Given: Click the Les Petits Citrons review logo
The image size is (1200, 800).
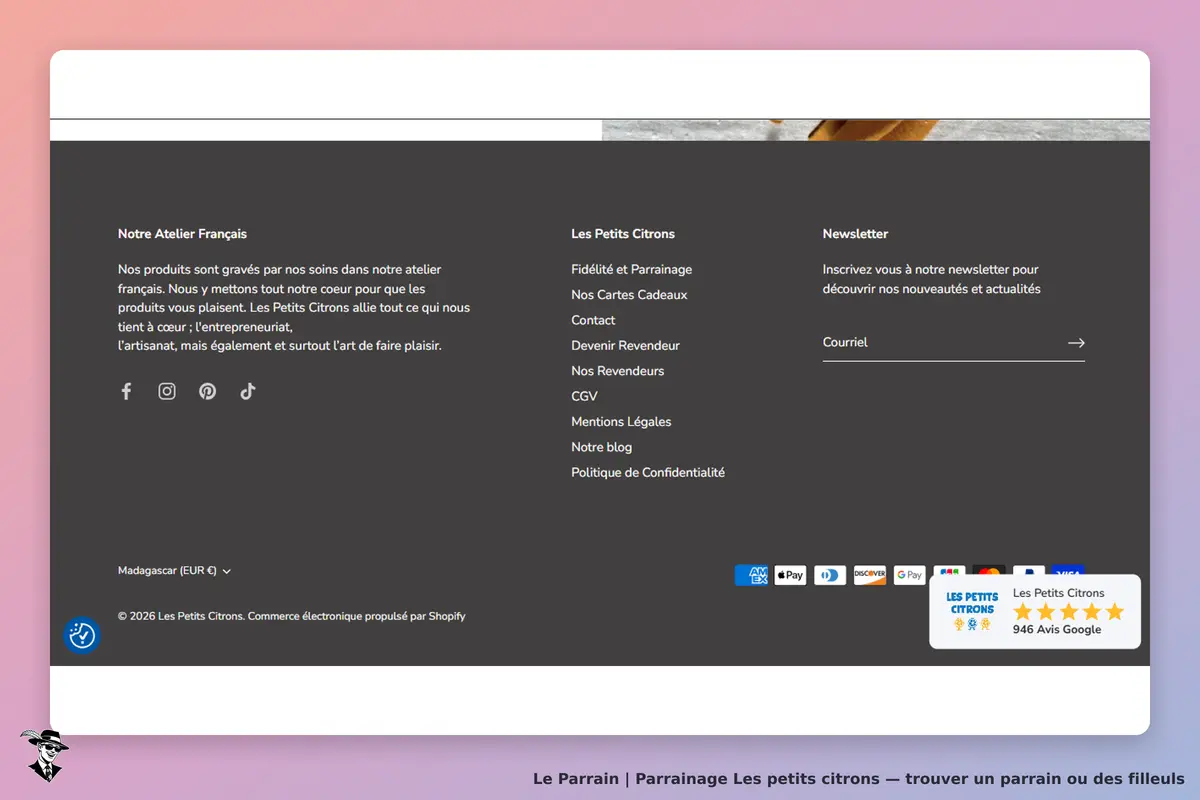Looking at the screenshot, I should pyautogui.click(x=972, y=611).
